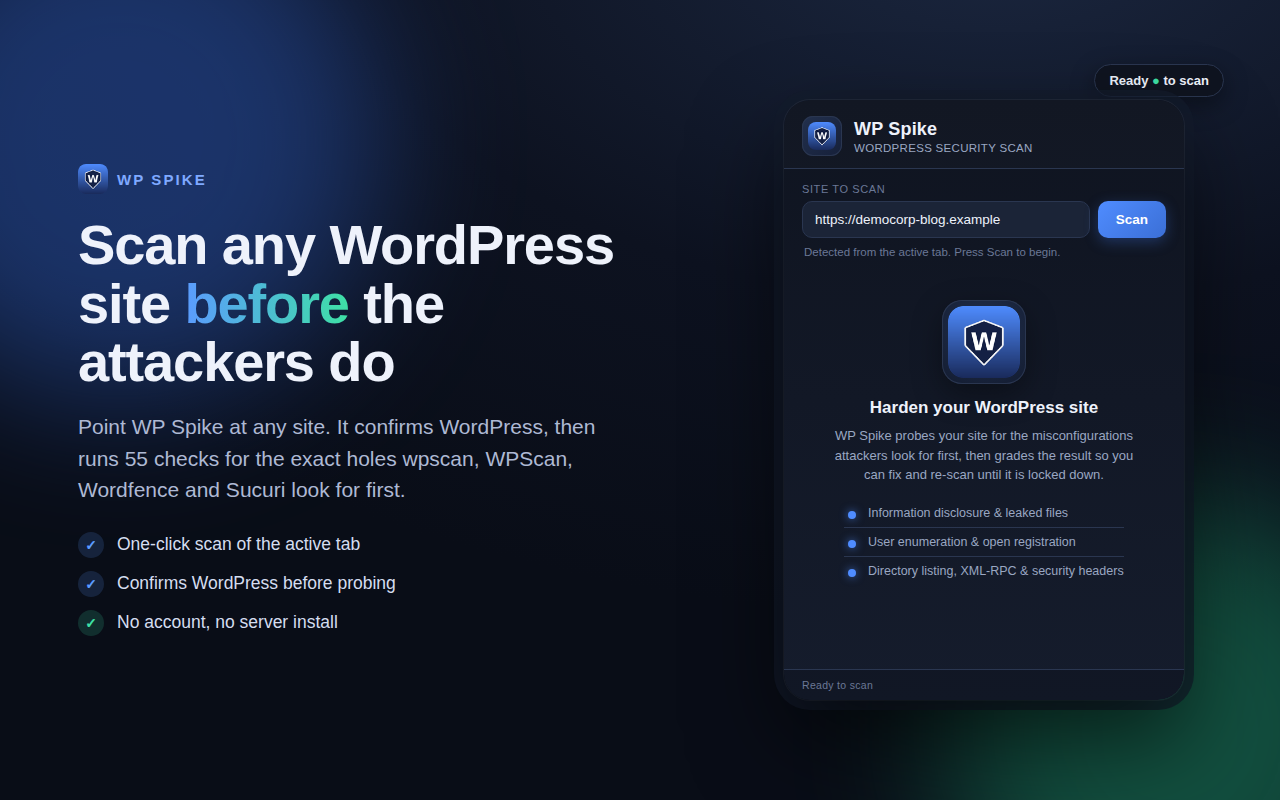Click the No account, no server install text

227,622
